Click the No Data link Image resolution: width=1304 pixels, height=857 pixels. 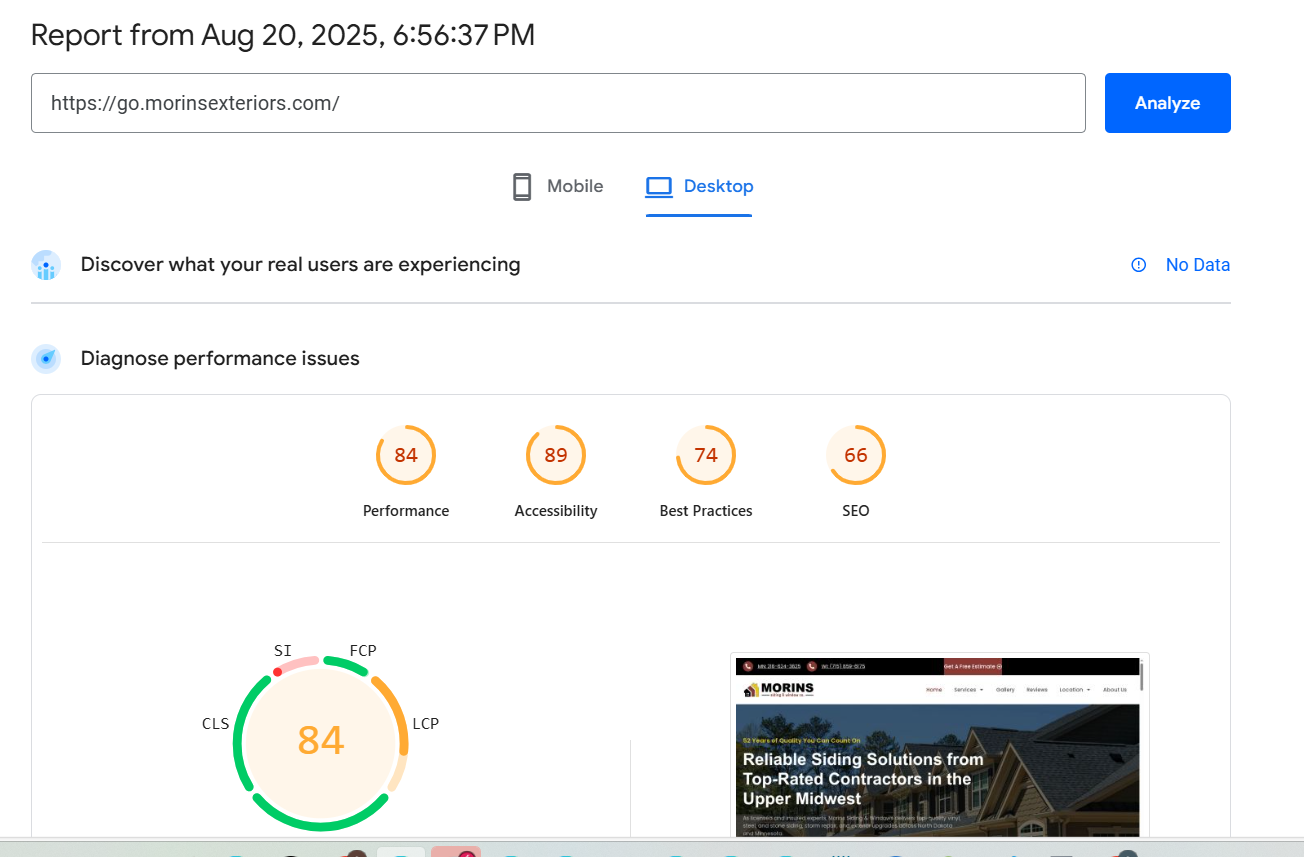coord(1197,265)
